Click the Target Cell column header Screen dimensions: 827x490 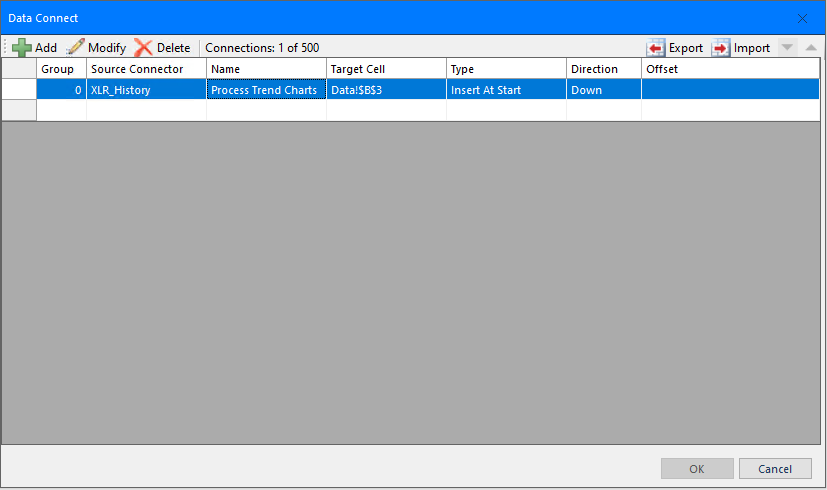click(386, 69)
